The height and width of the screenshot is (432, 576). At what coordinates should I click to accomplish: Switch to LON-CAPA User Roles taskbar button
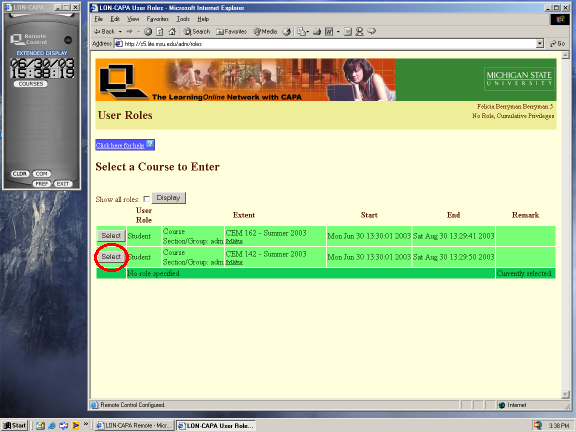coord(216,426)
